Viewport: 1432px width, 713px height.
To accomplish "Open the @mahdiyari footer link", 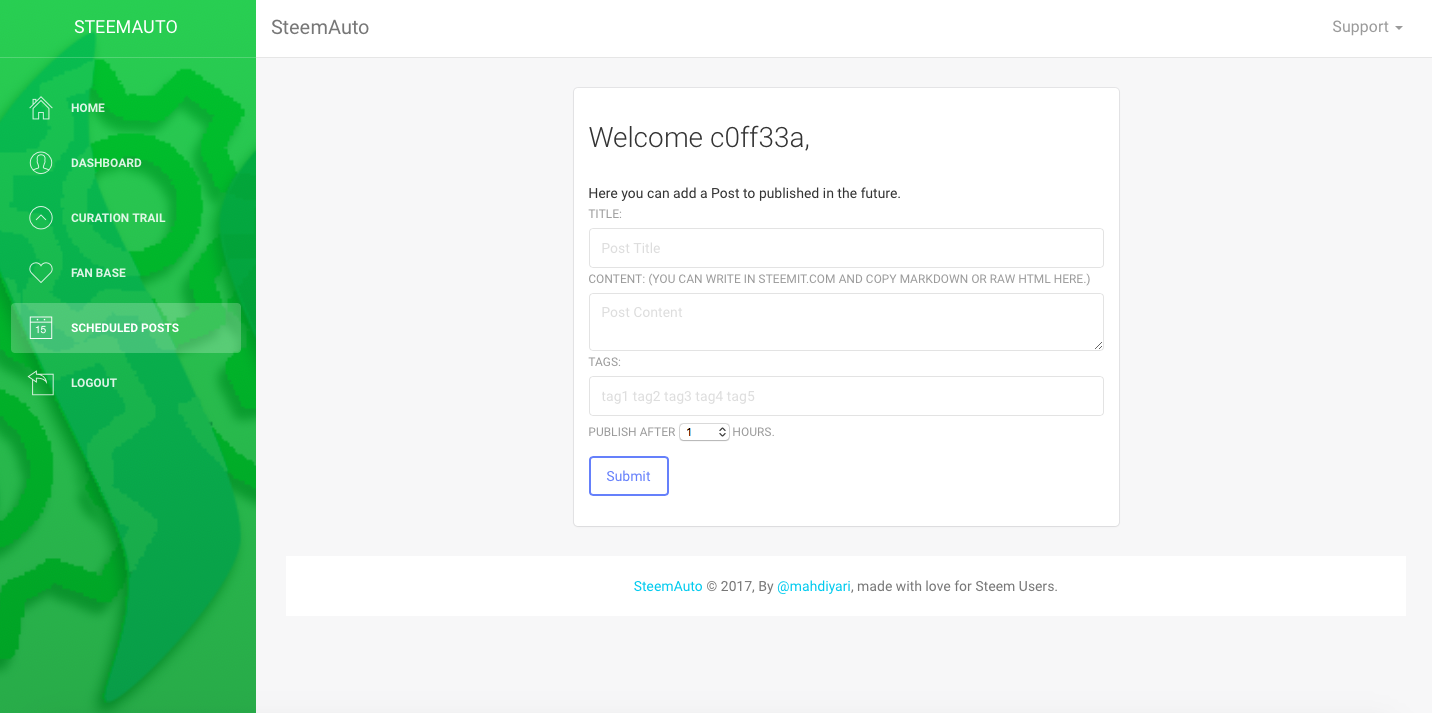I will [813, 586].
